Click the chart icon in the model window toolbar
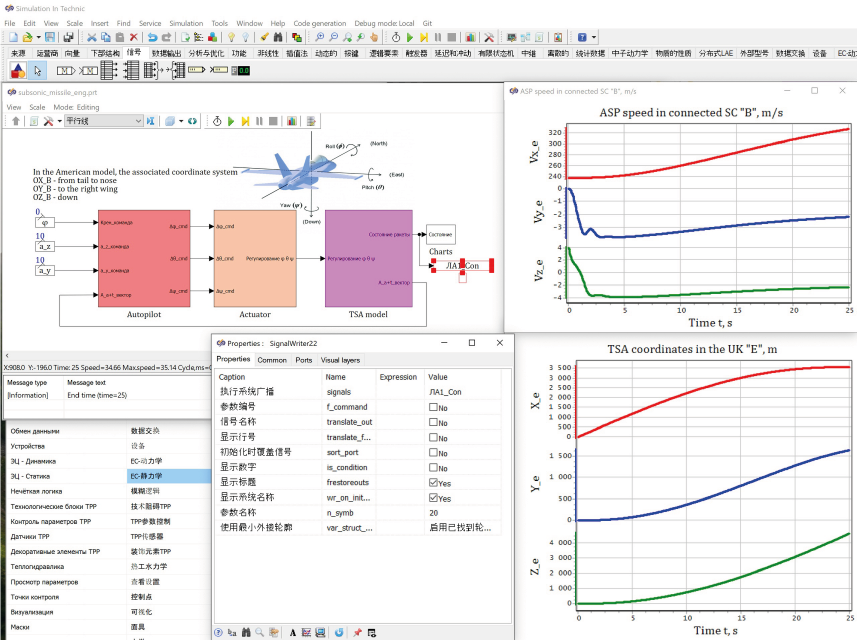This screenshot has width=857, height=640. [291, 121]
